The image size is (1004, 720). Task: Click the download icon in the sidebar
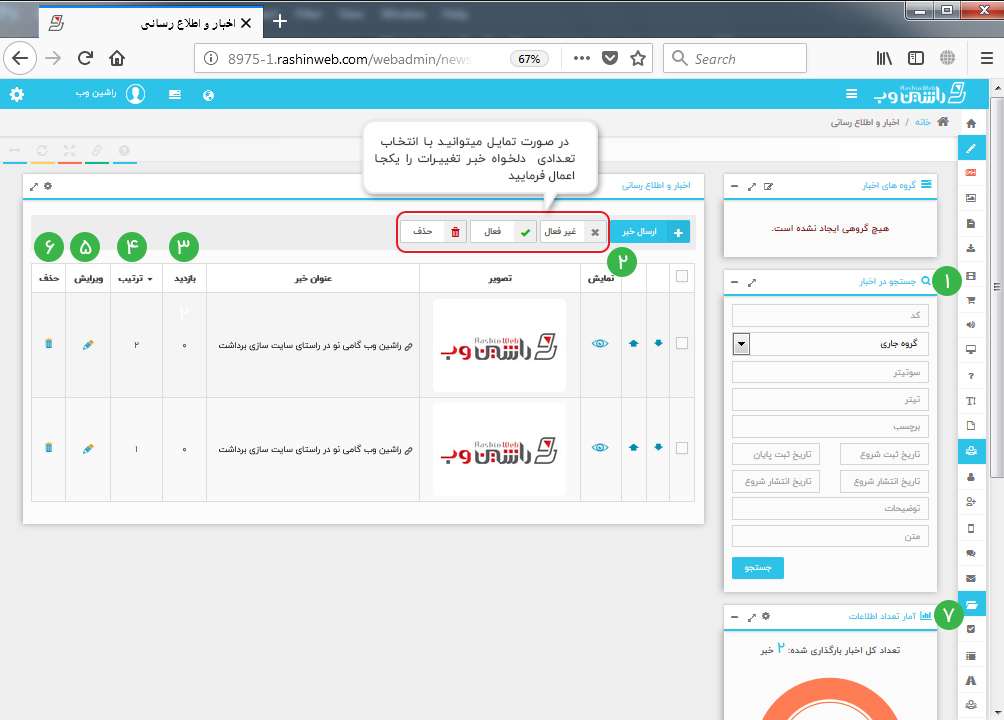pyautogui.click(x=971, y=249)
